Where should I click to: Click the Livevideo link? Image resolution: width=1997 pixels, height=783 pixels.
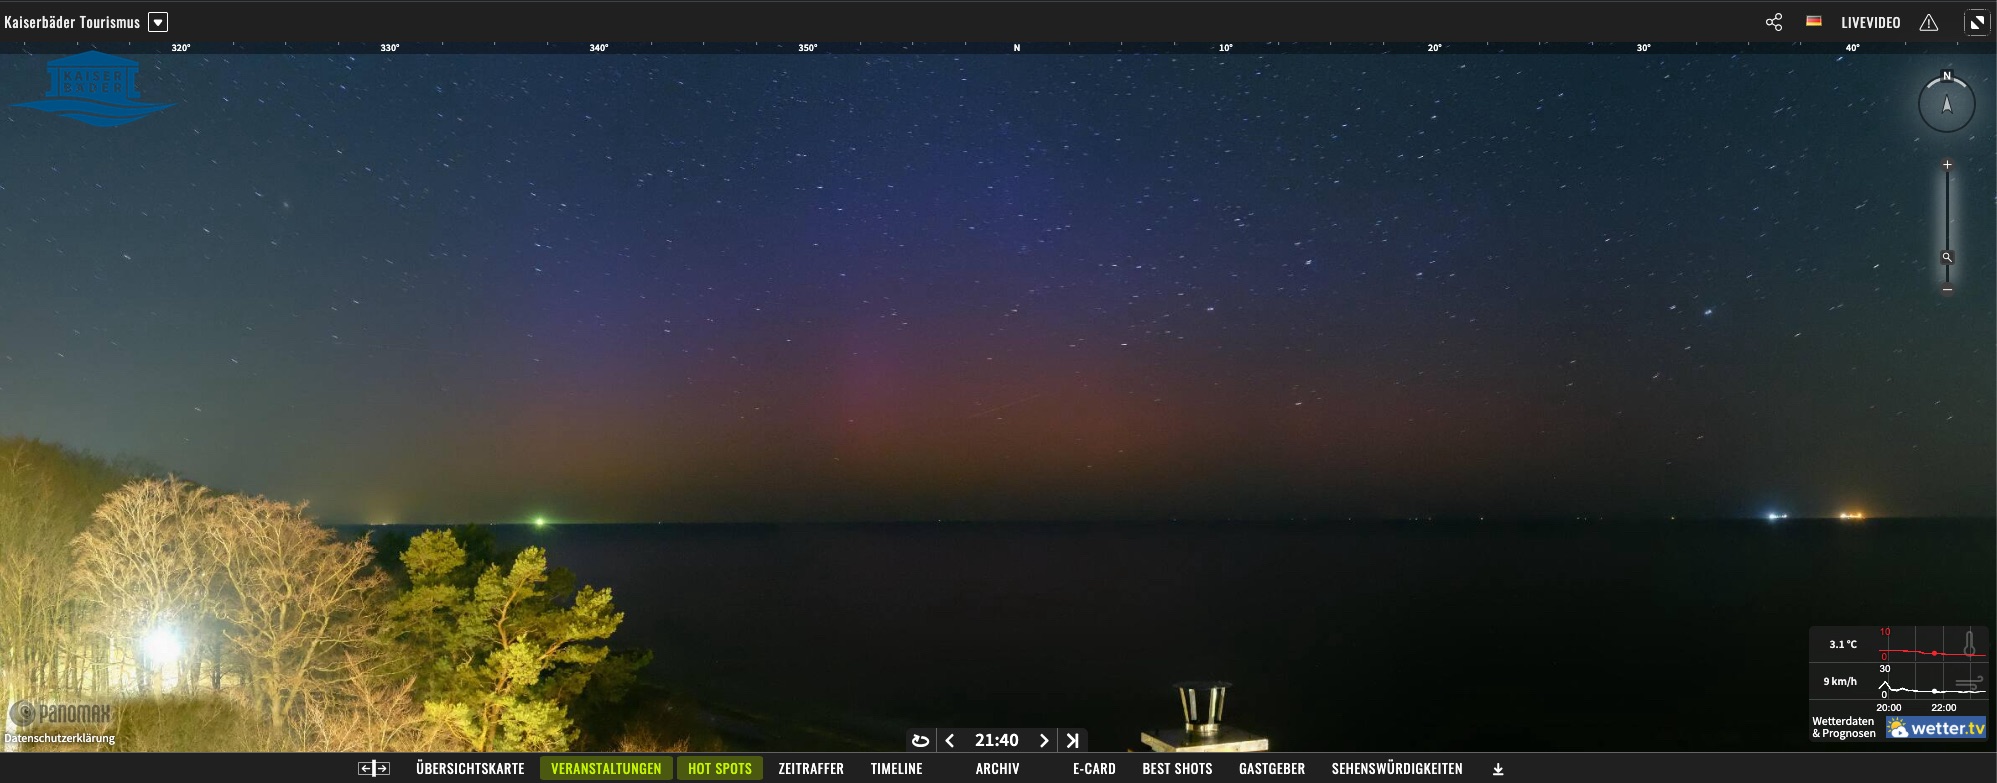[1870, 22]
